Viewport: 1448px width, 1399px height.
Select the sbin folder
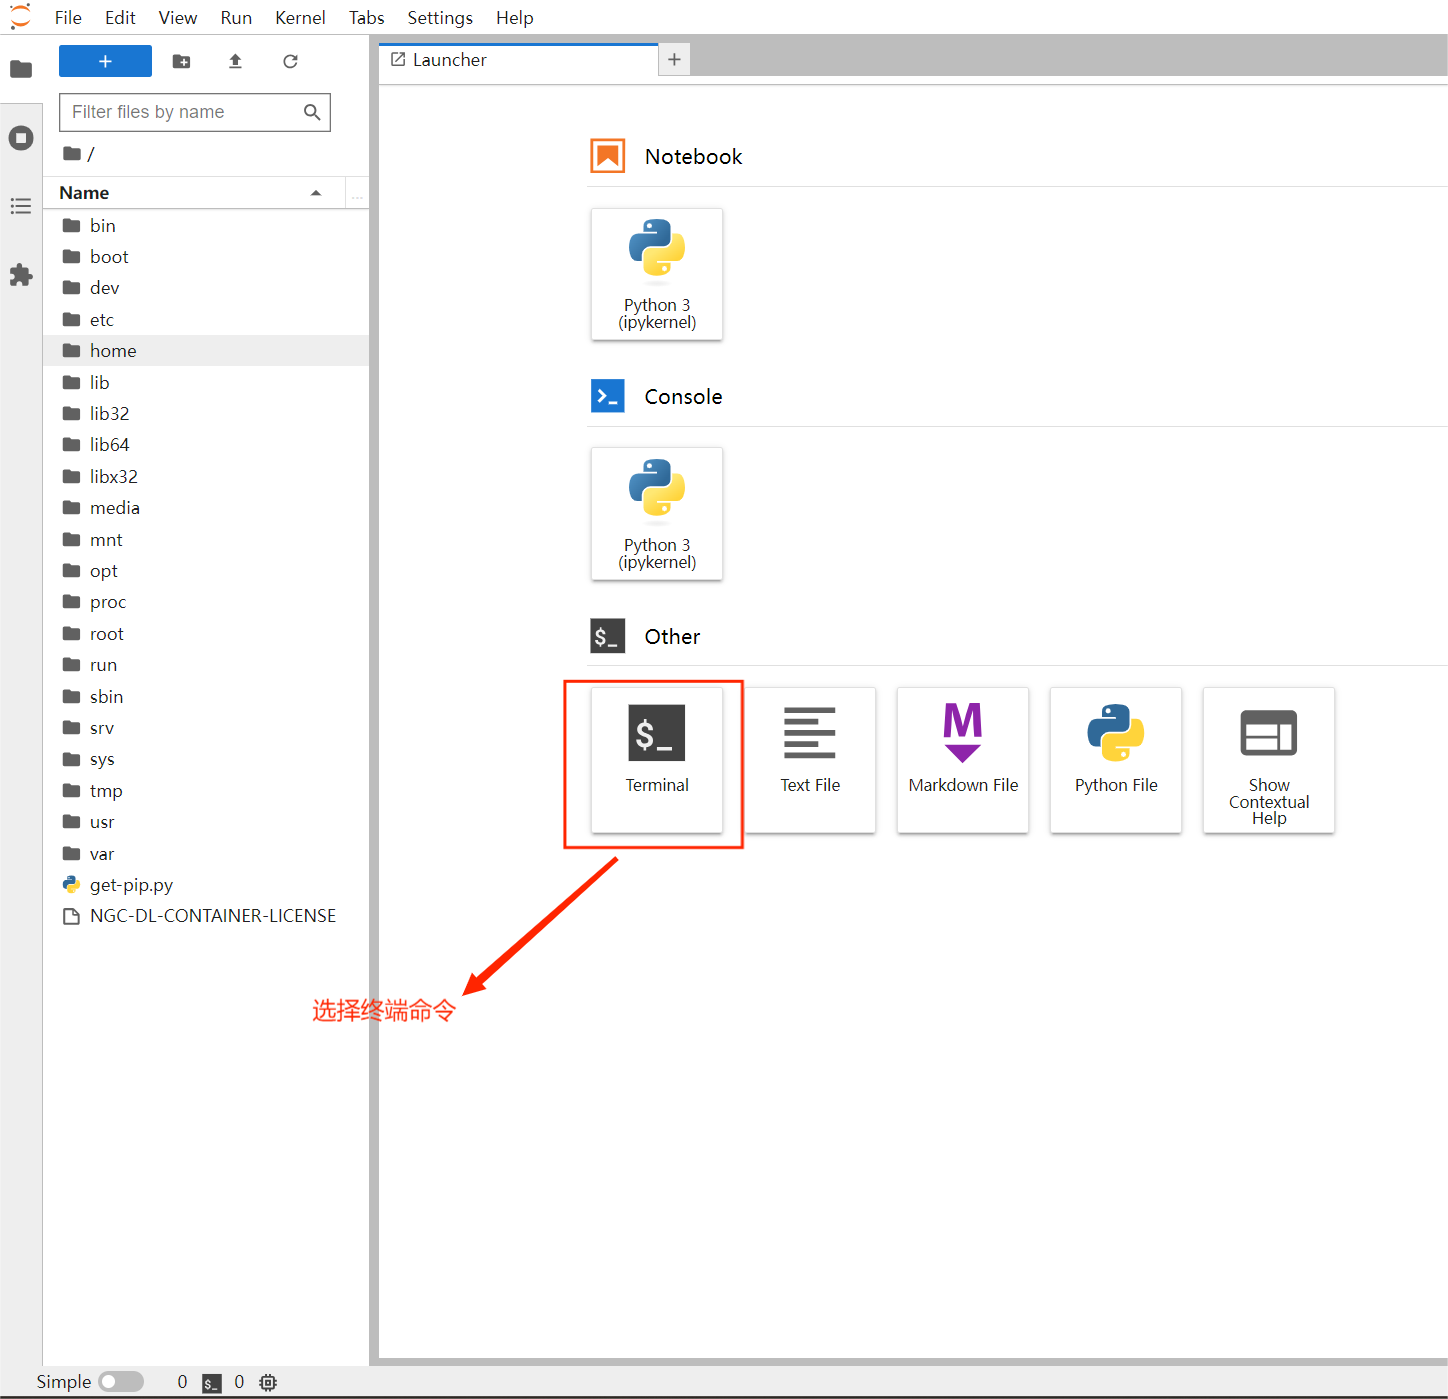coord(206,697)
